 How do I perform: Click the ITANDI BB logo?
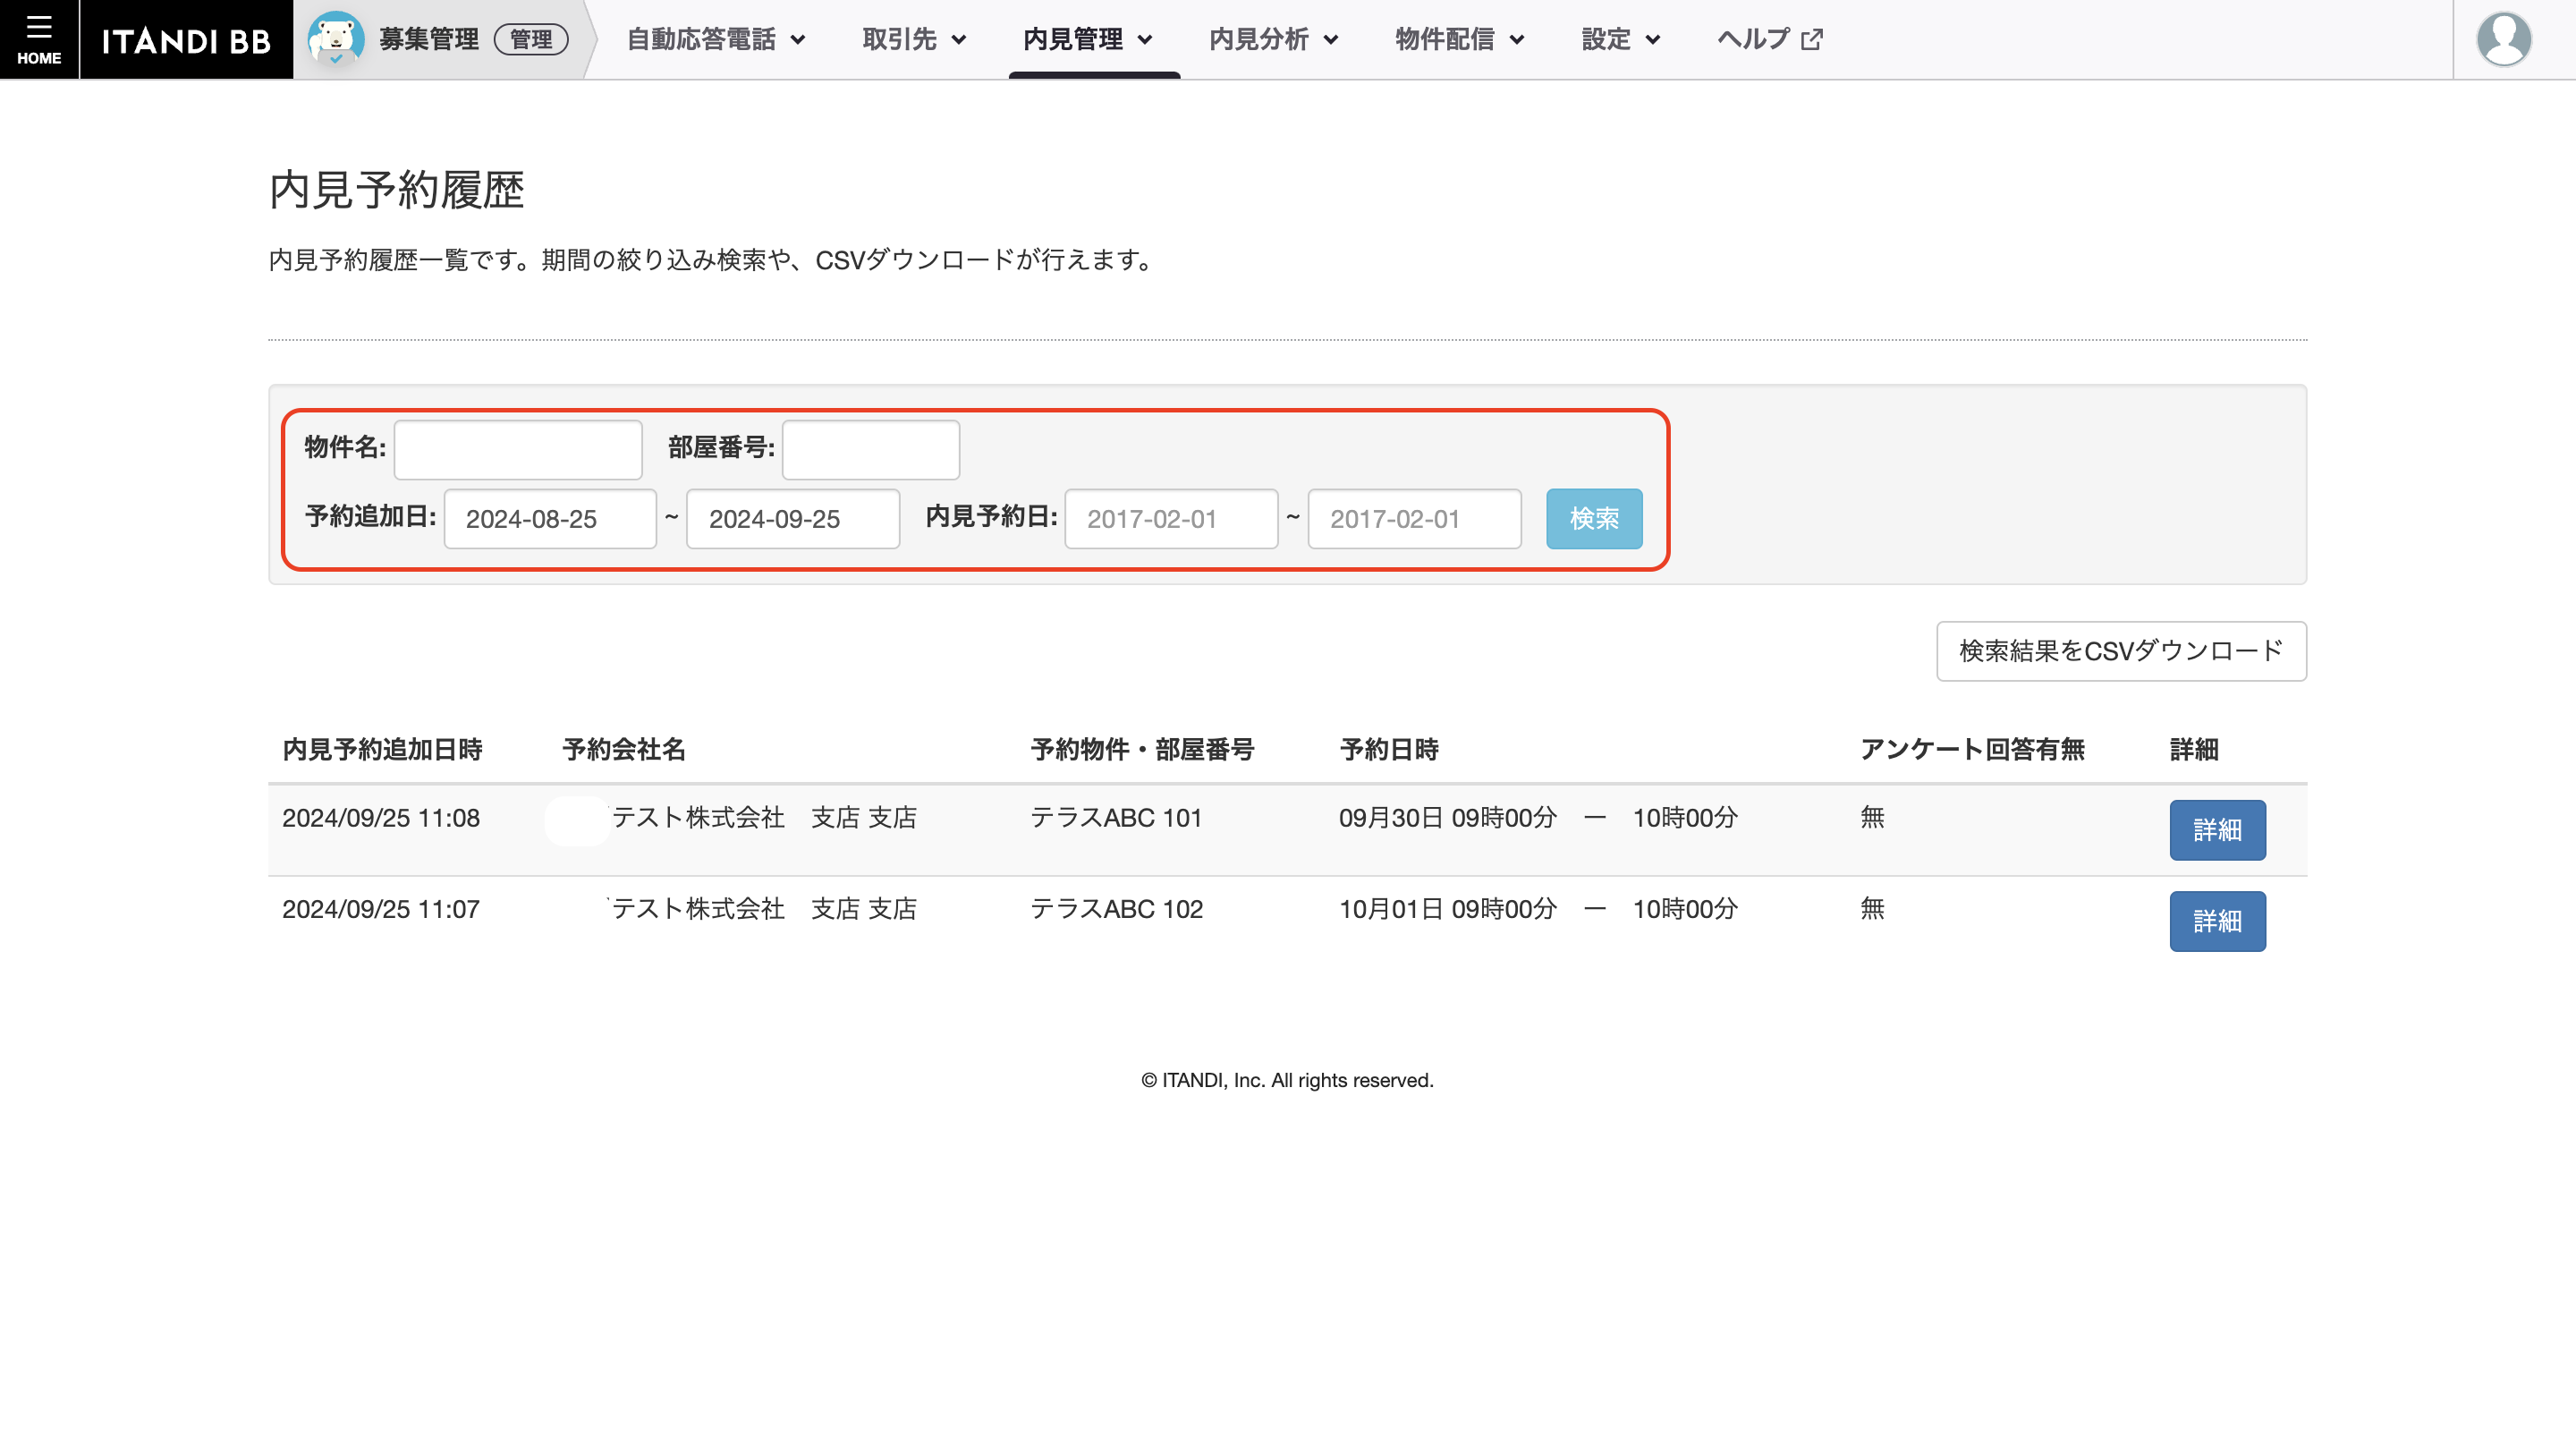pyautogui.click(x=186, y=40)
